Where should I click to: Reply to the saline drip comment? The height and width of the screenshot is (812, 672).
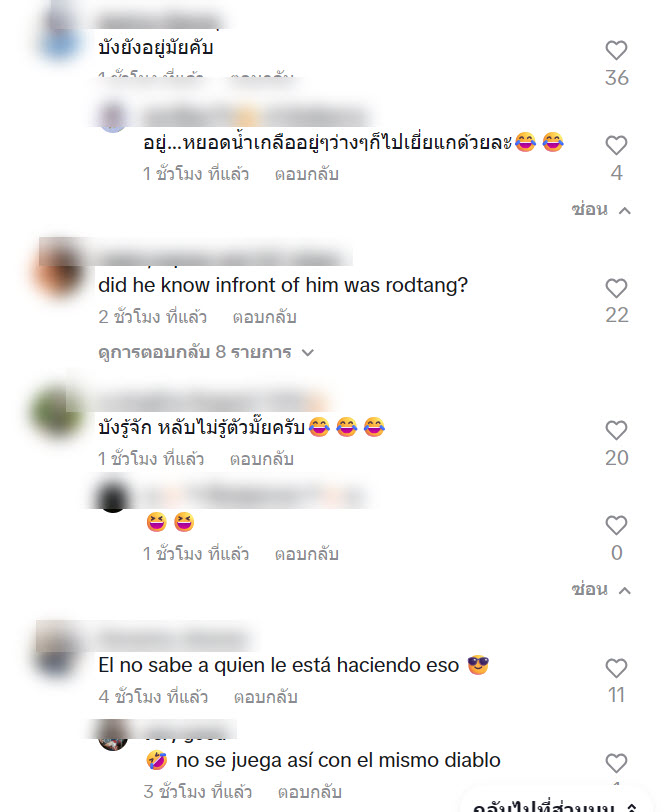306,174
